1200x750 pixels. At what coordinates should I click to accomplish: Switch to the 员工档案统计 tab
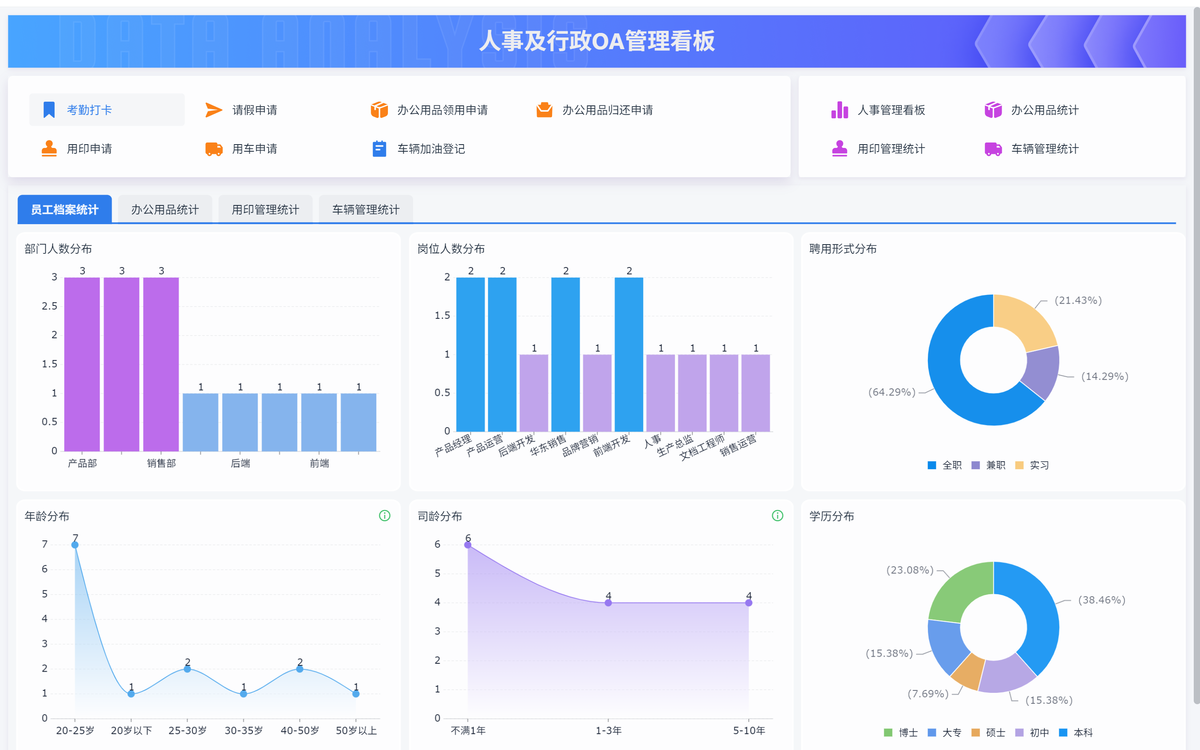tap(65, 210)
